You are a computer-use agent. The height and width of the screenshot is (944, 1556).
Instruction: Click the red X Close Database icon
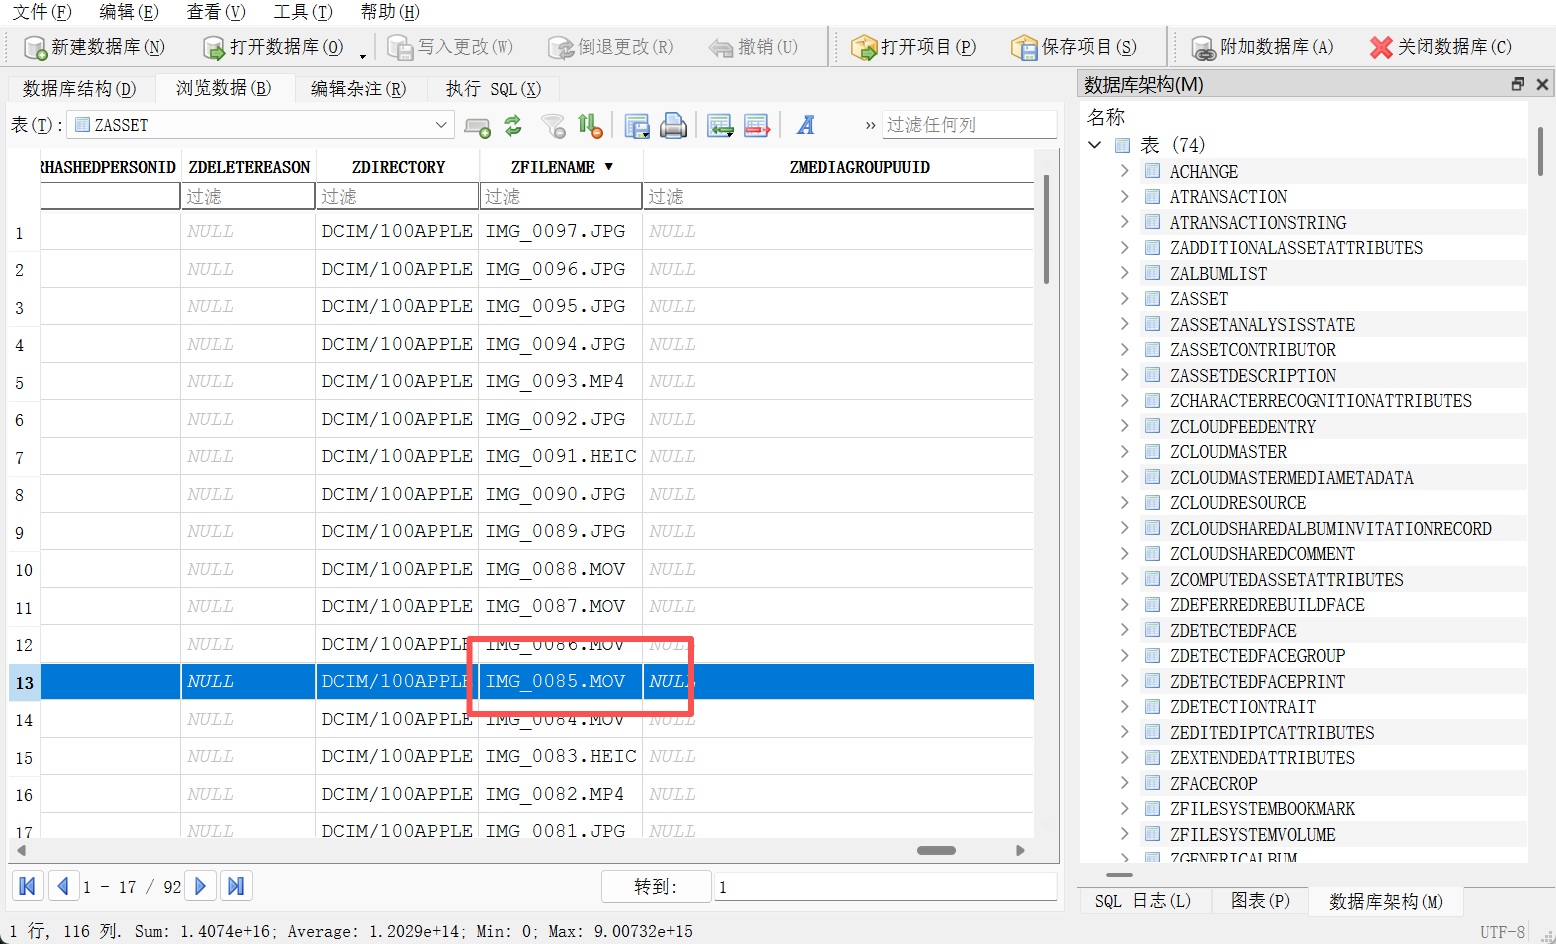pyautogui.click(x=1381, y=47)
